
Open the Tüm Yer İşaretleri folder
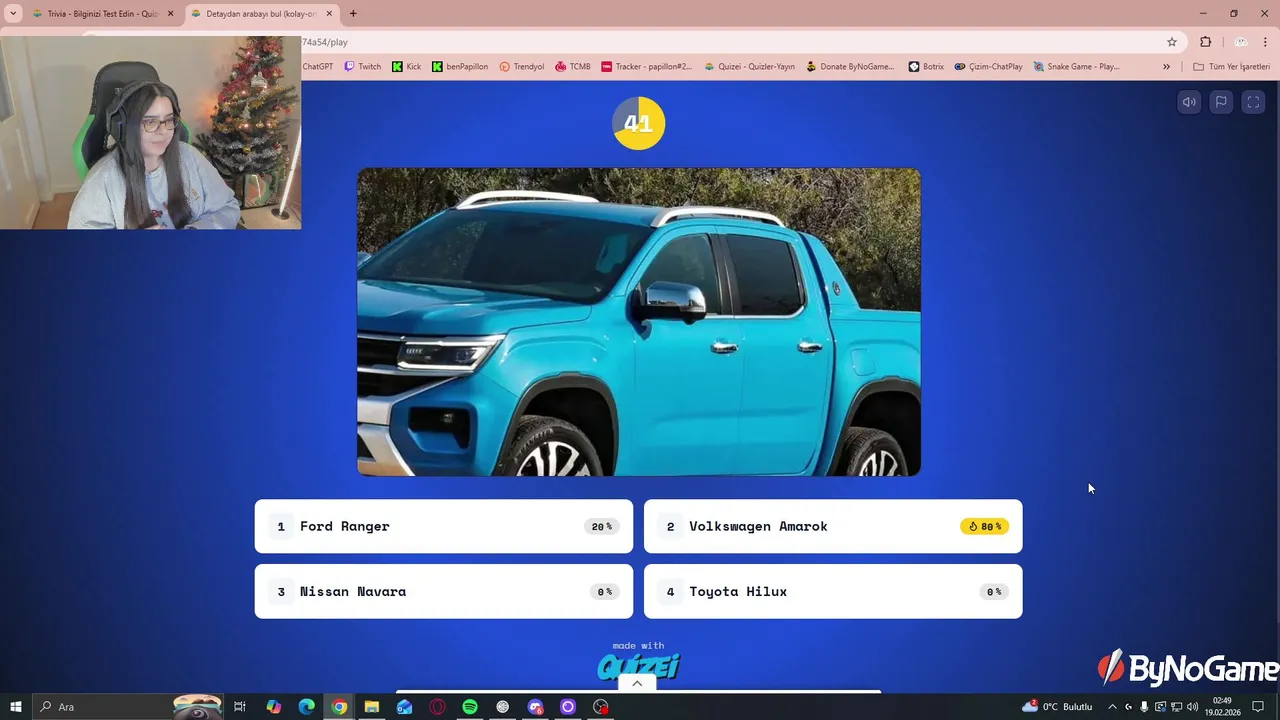pos(1231,67)
